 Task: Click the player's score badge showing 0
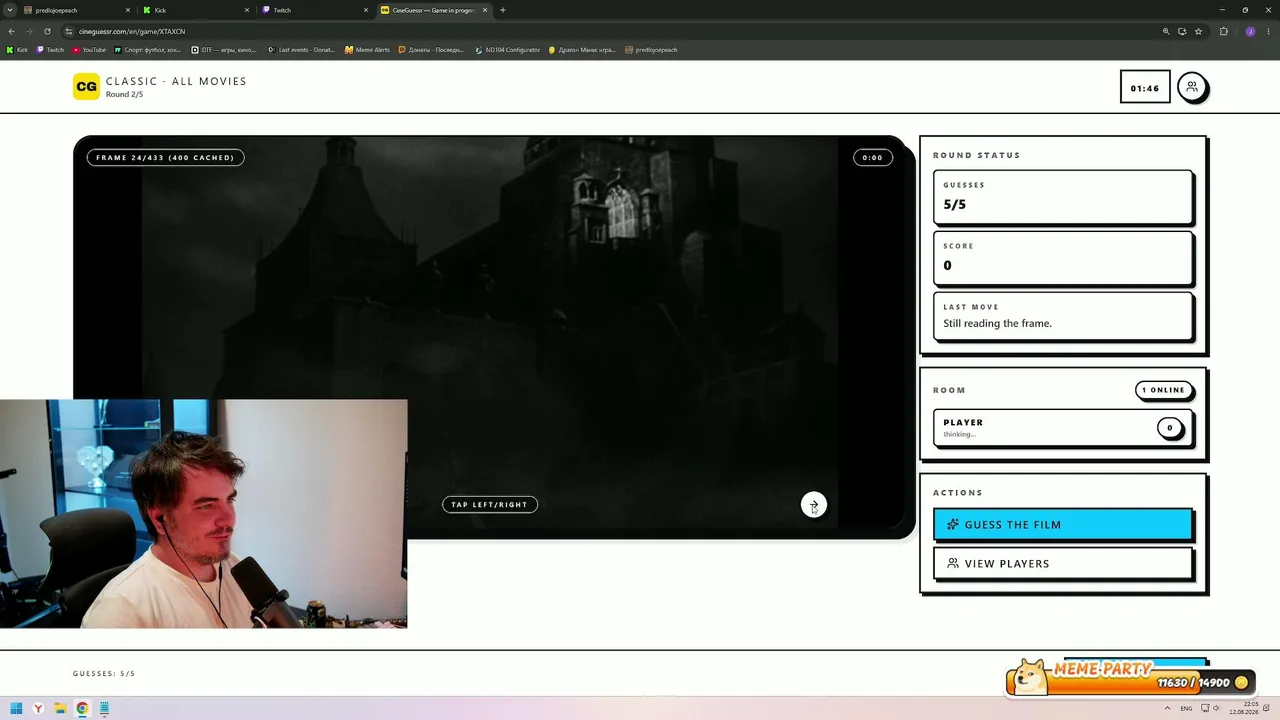[x=1170, y=428]
